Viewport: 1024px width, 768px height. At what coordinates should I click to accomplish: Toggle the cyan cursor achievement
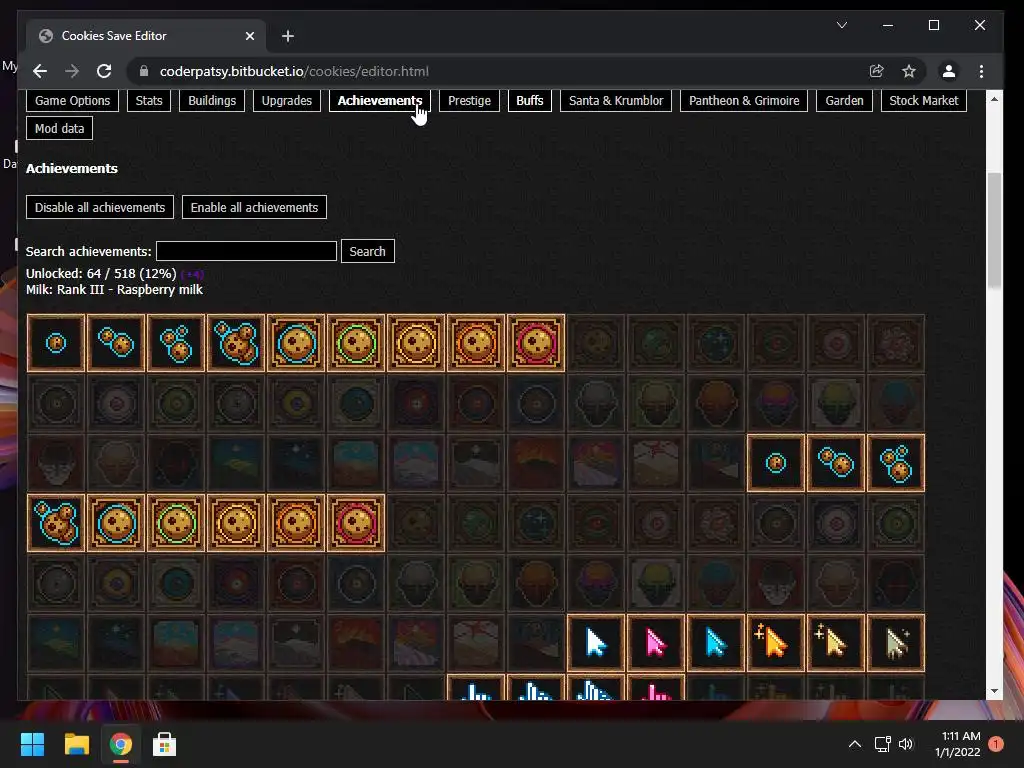coord(716,643)
